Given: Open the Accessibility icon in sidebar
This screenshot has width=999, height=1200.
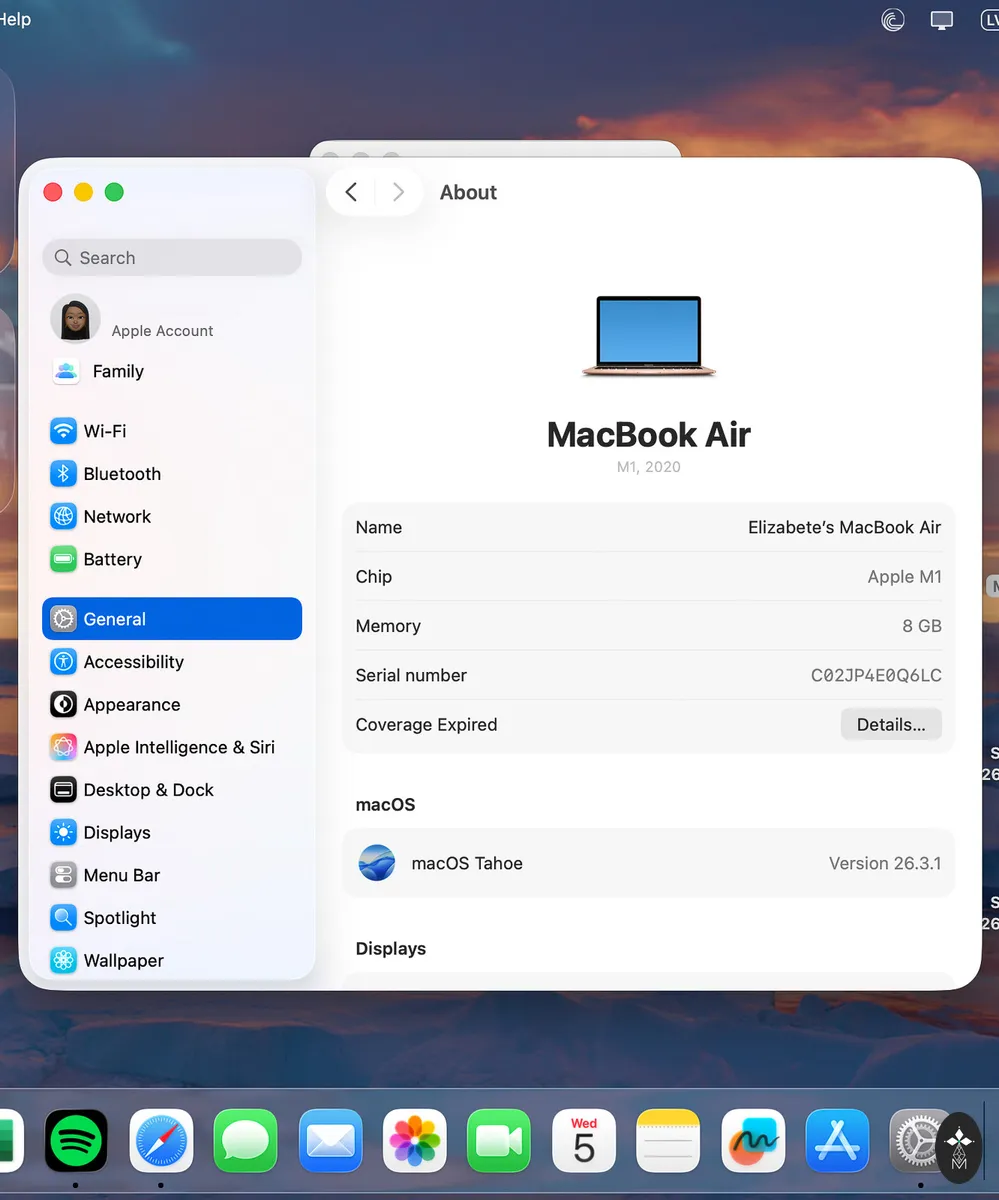Looking at the screenshot, I should click(x=63, y=662).
